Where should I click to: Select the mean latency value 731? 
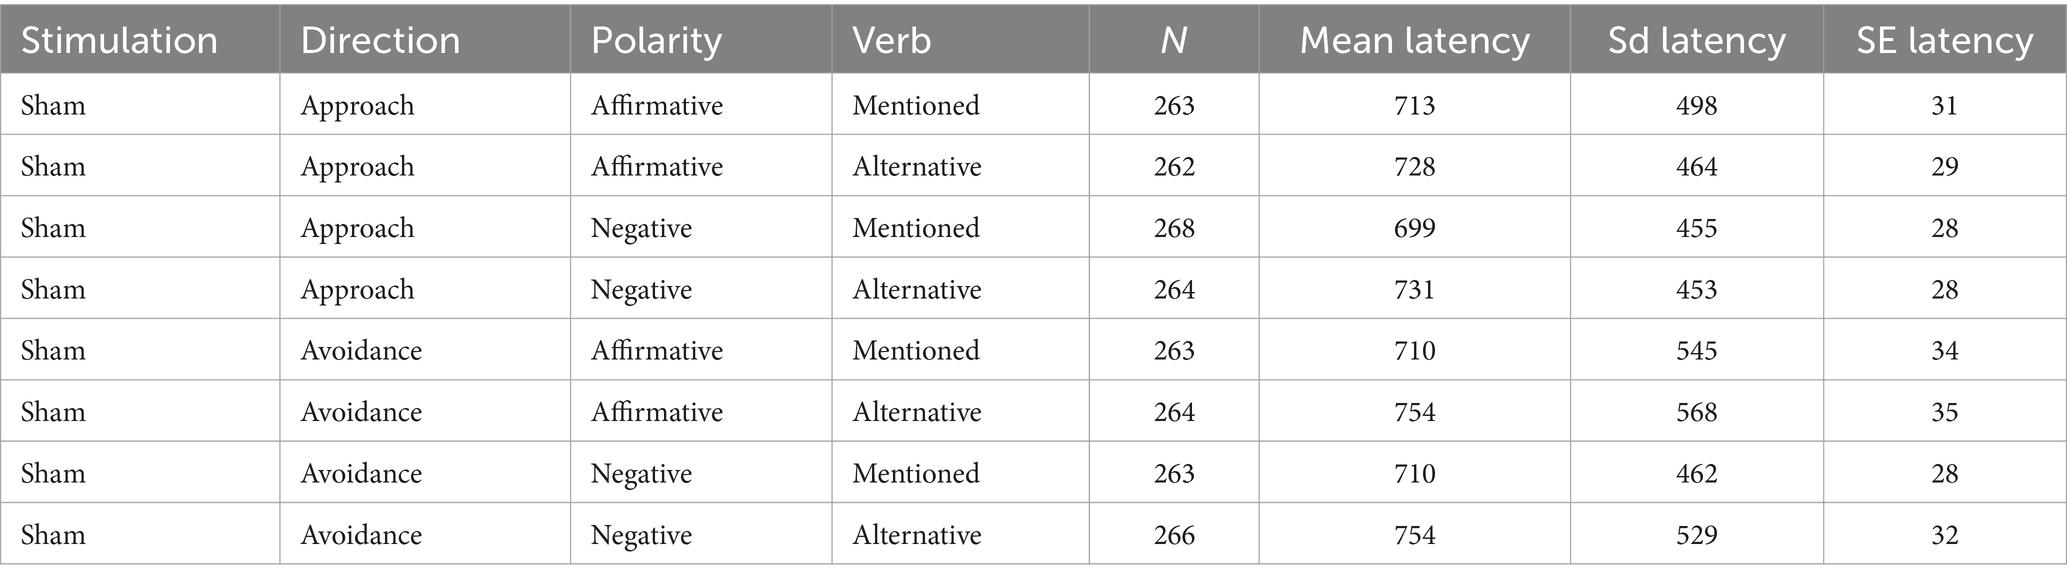(1414, 289)
